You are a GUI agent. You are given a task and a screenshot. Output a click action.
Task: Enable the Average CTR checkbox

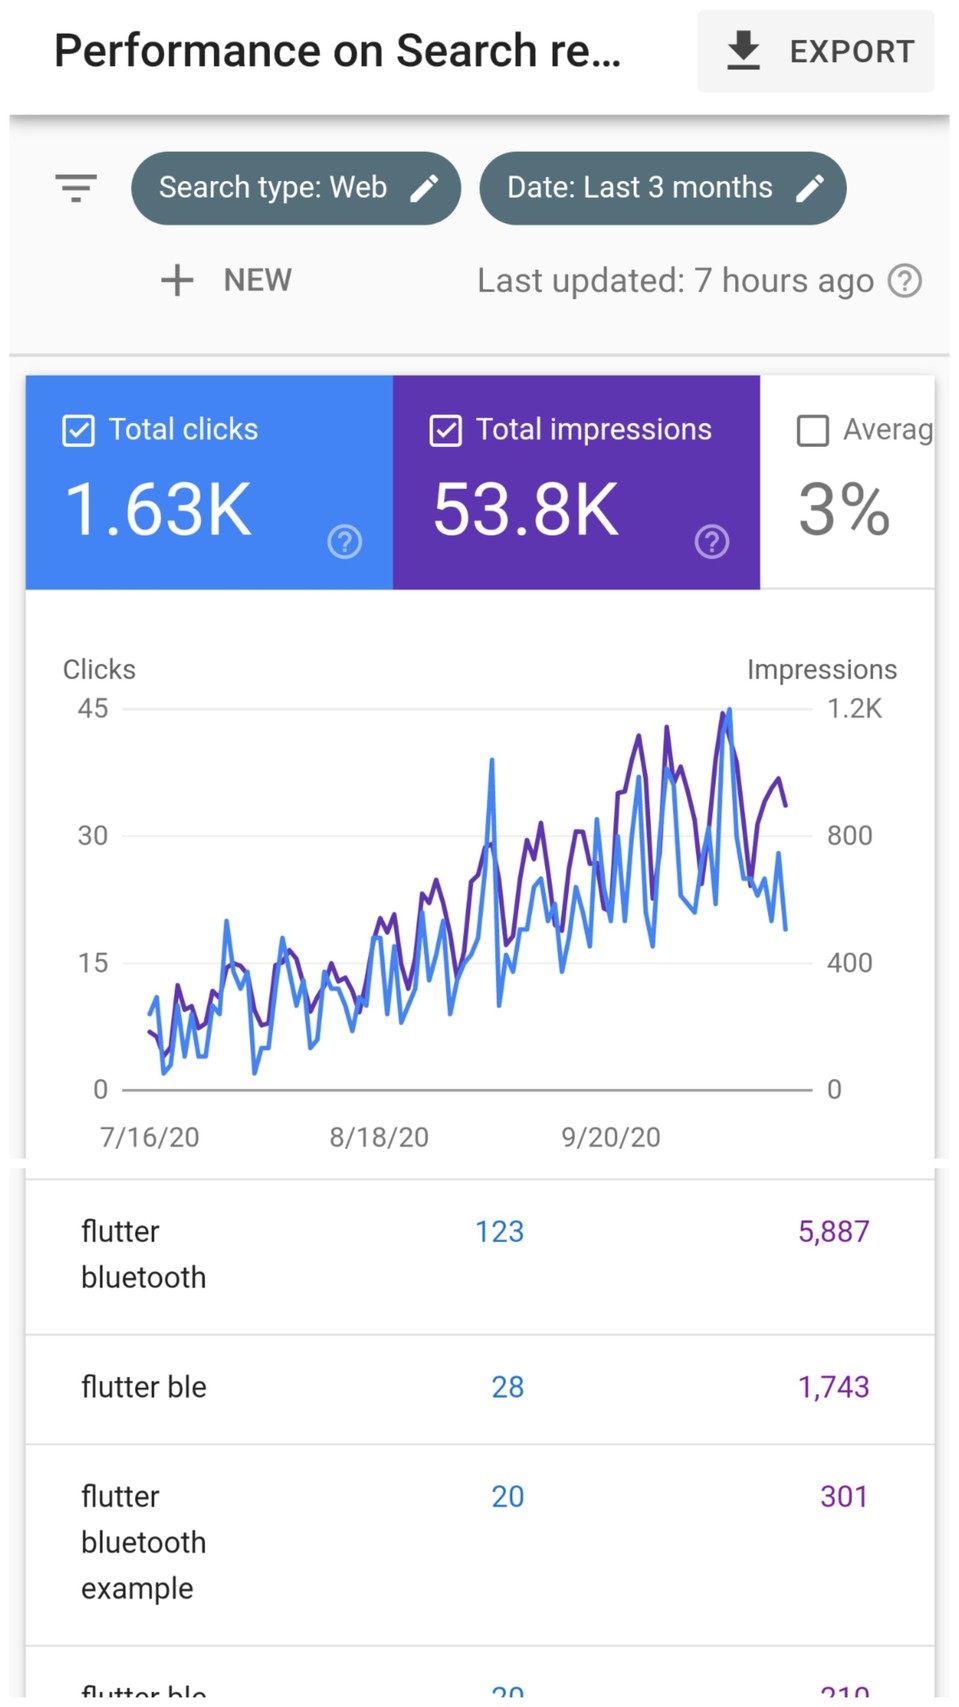[813, 430]
